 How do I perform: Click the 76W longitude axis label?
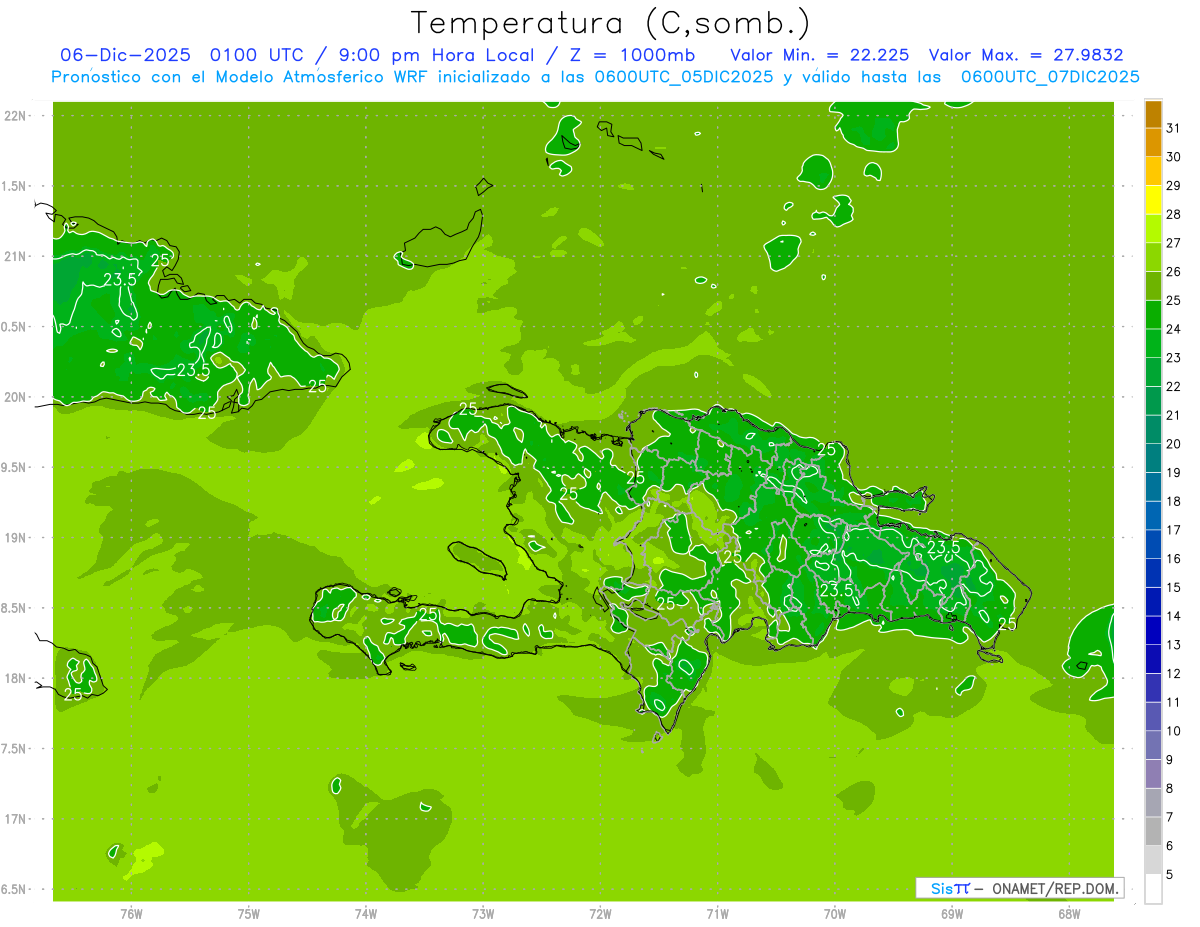[131, 914]
